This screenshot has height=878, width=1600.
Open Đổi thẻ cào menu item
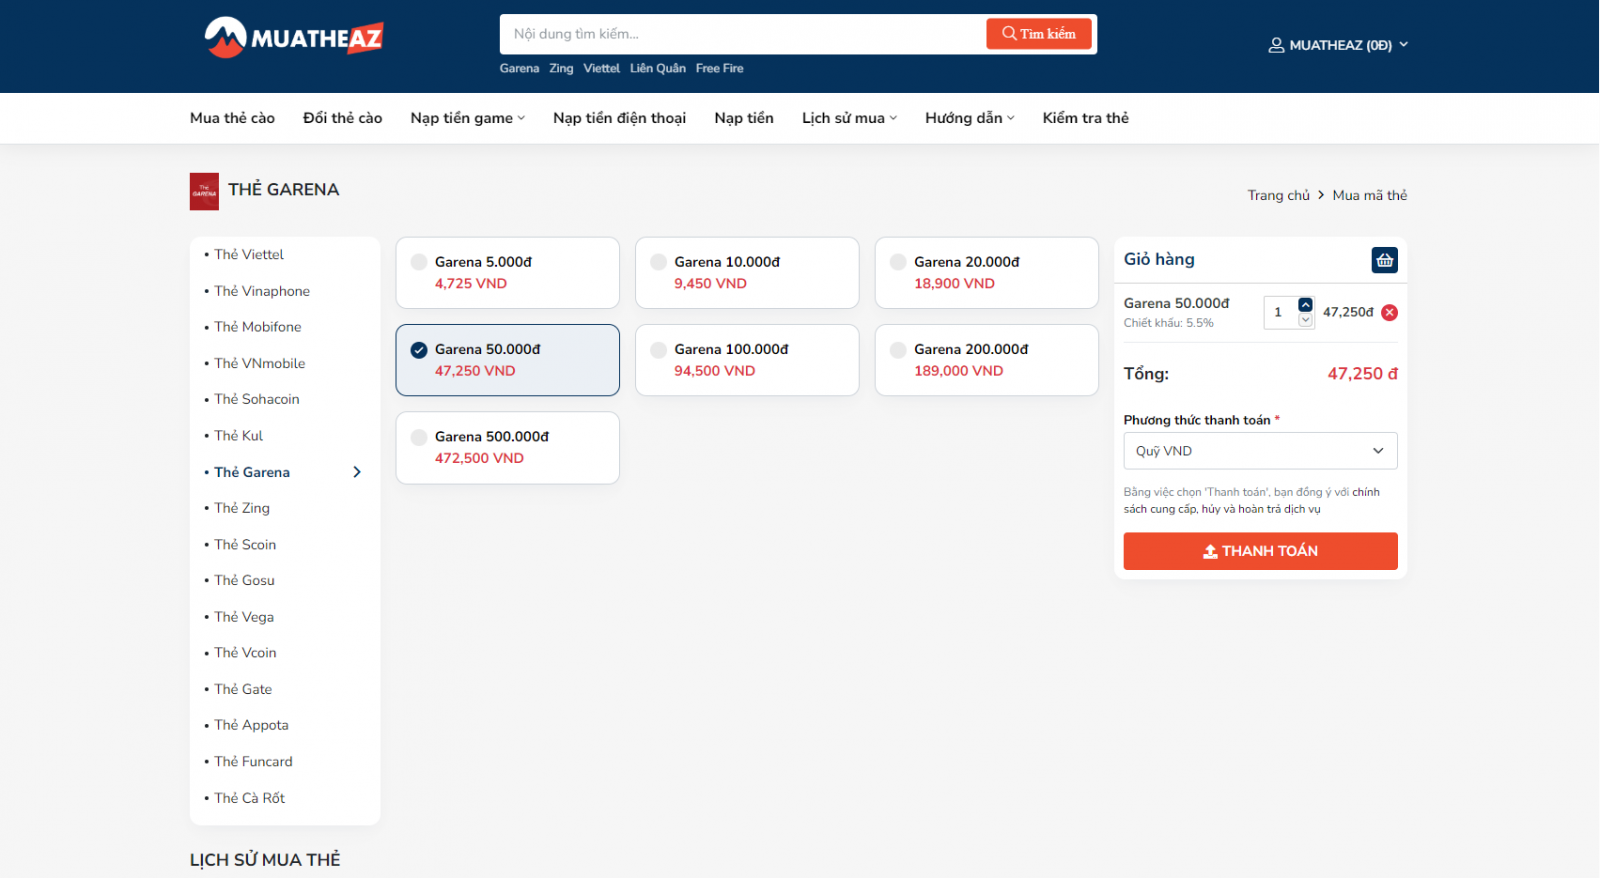[x=343, y=118]
